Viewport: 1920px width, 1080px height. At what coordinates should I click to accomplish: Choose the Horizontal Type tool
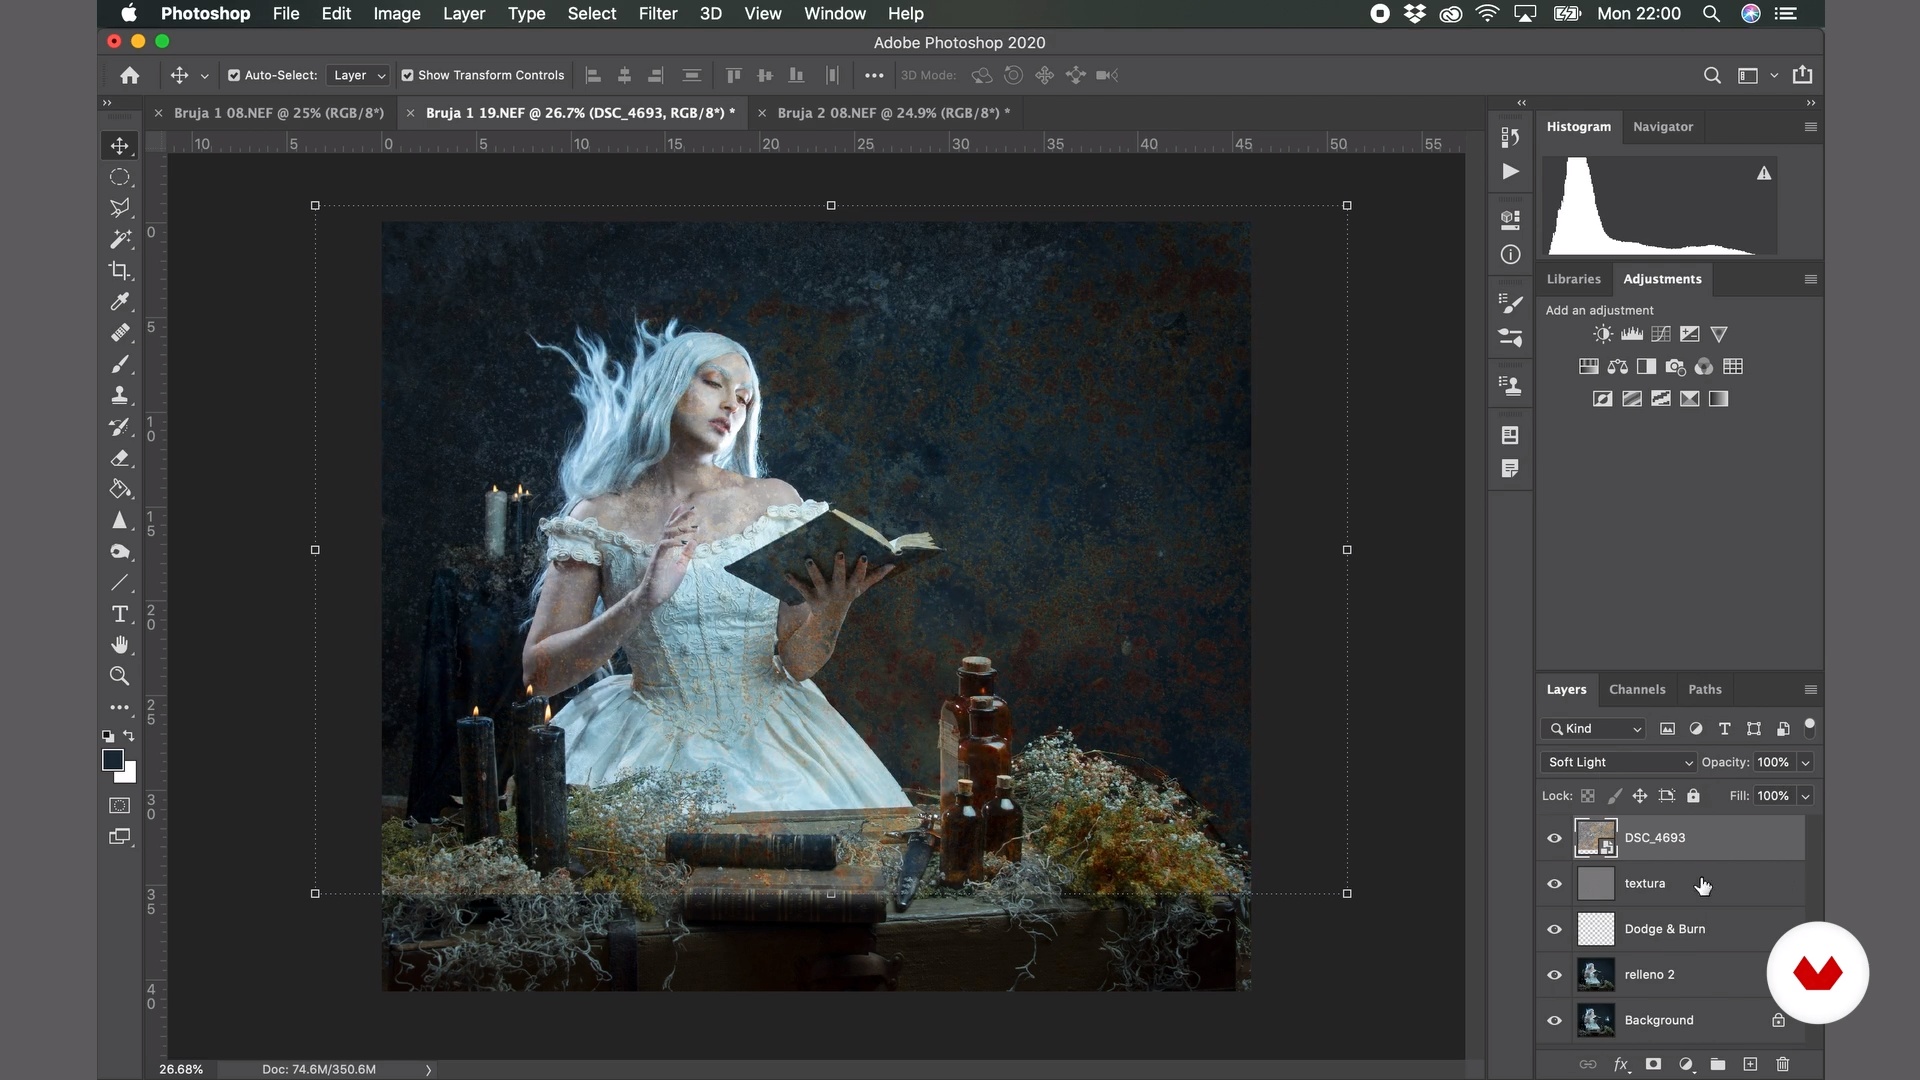pos(119,614)
